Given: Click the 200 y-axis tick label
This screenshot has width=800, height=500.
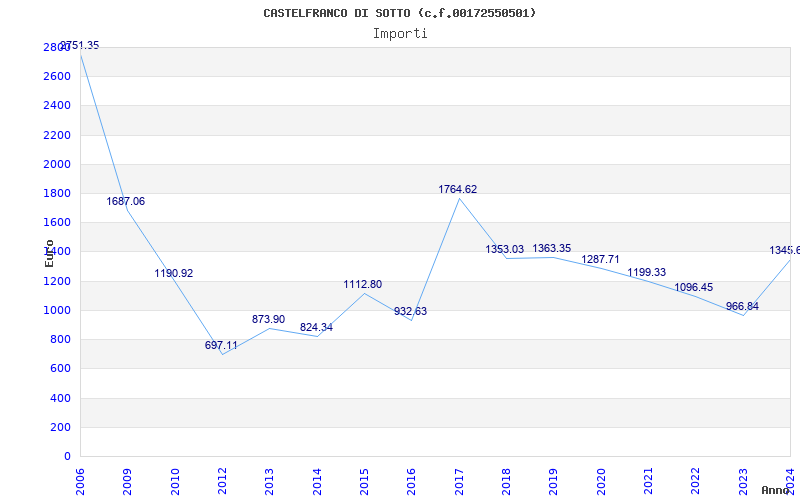Looking at the screenshot, I should point(60,427).
